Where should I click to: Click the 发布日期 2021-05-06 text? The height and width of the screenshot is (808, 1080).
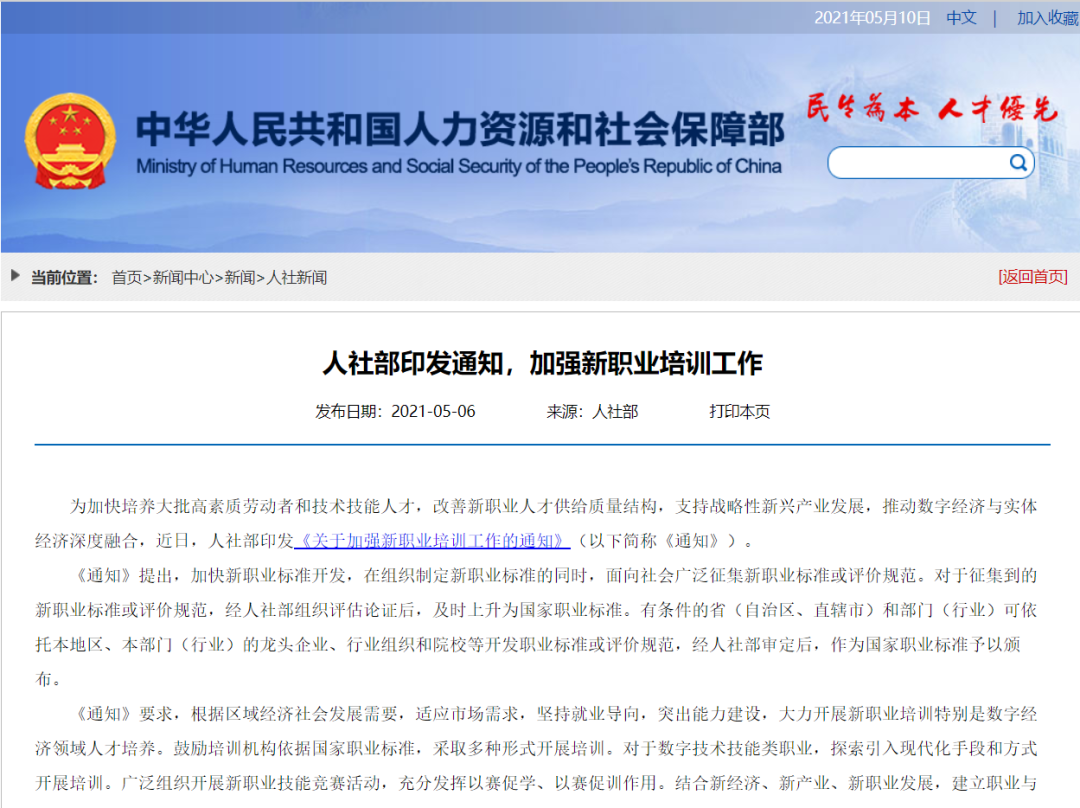click(395, 411)
